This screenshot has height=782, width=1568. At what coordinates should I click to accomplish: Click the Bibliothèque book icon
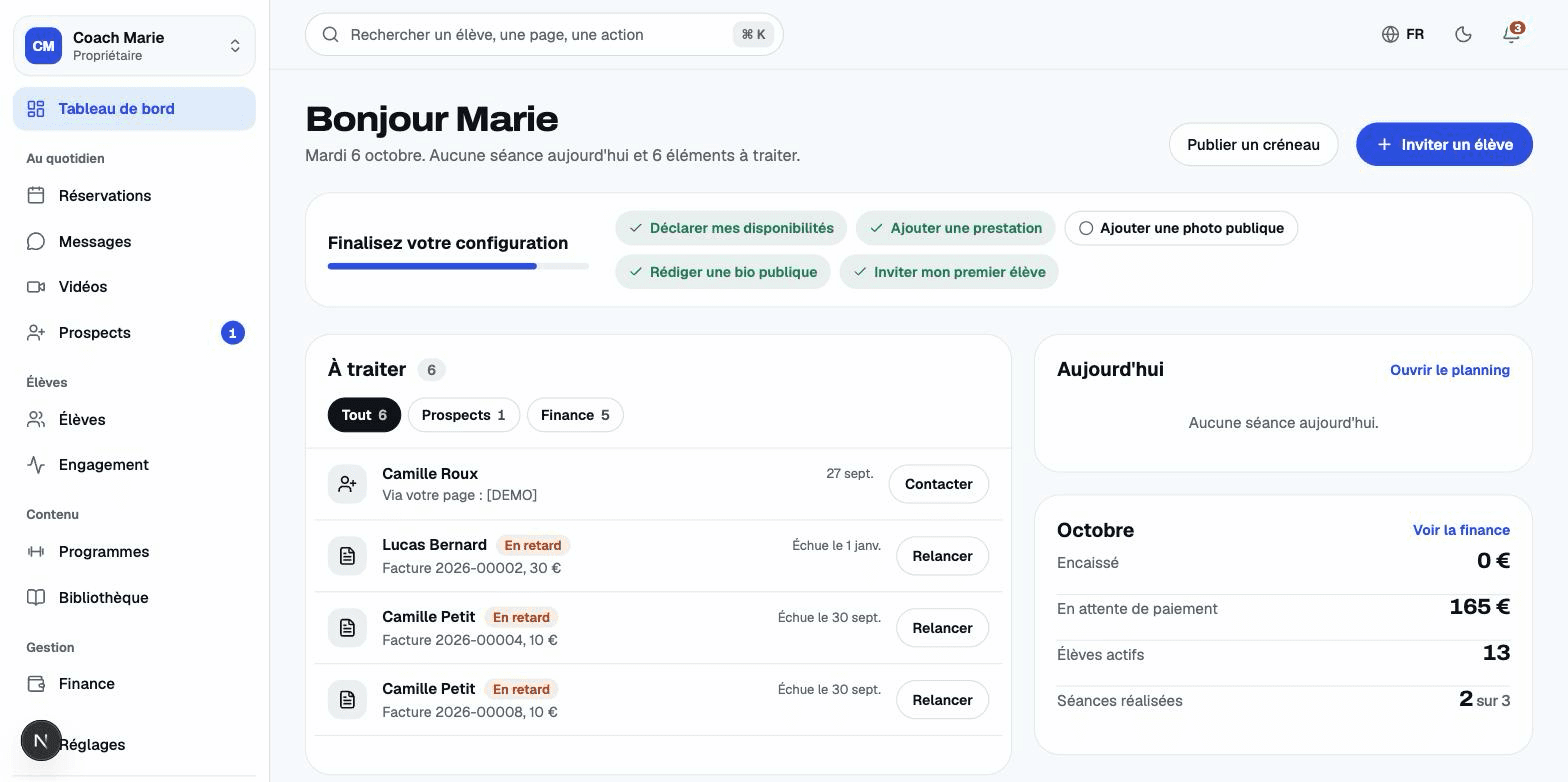coord(36,598)
